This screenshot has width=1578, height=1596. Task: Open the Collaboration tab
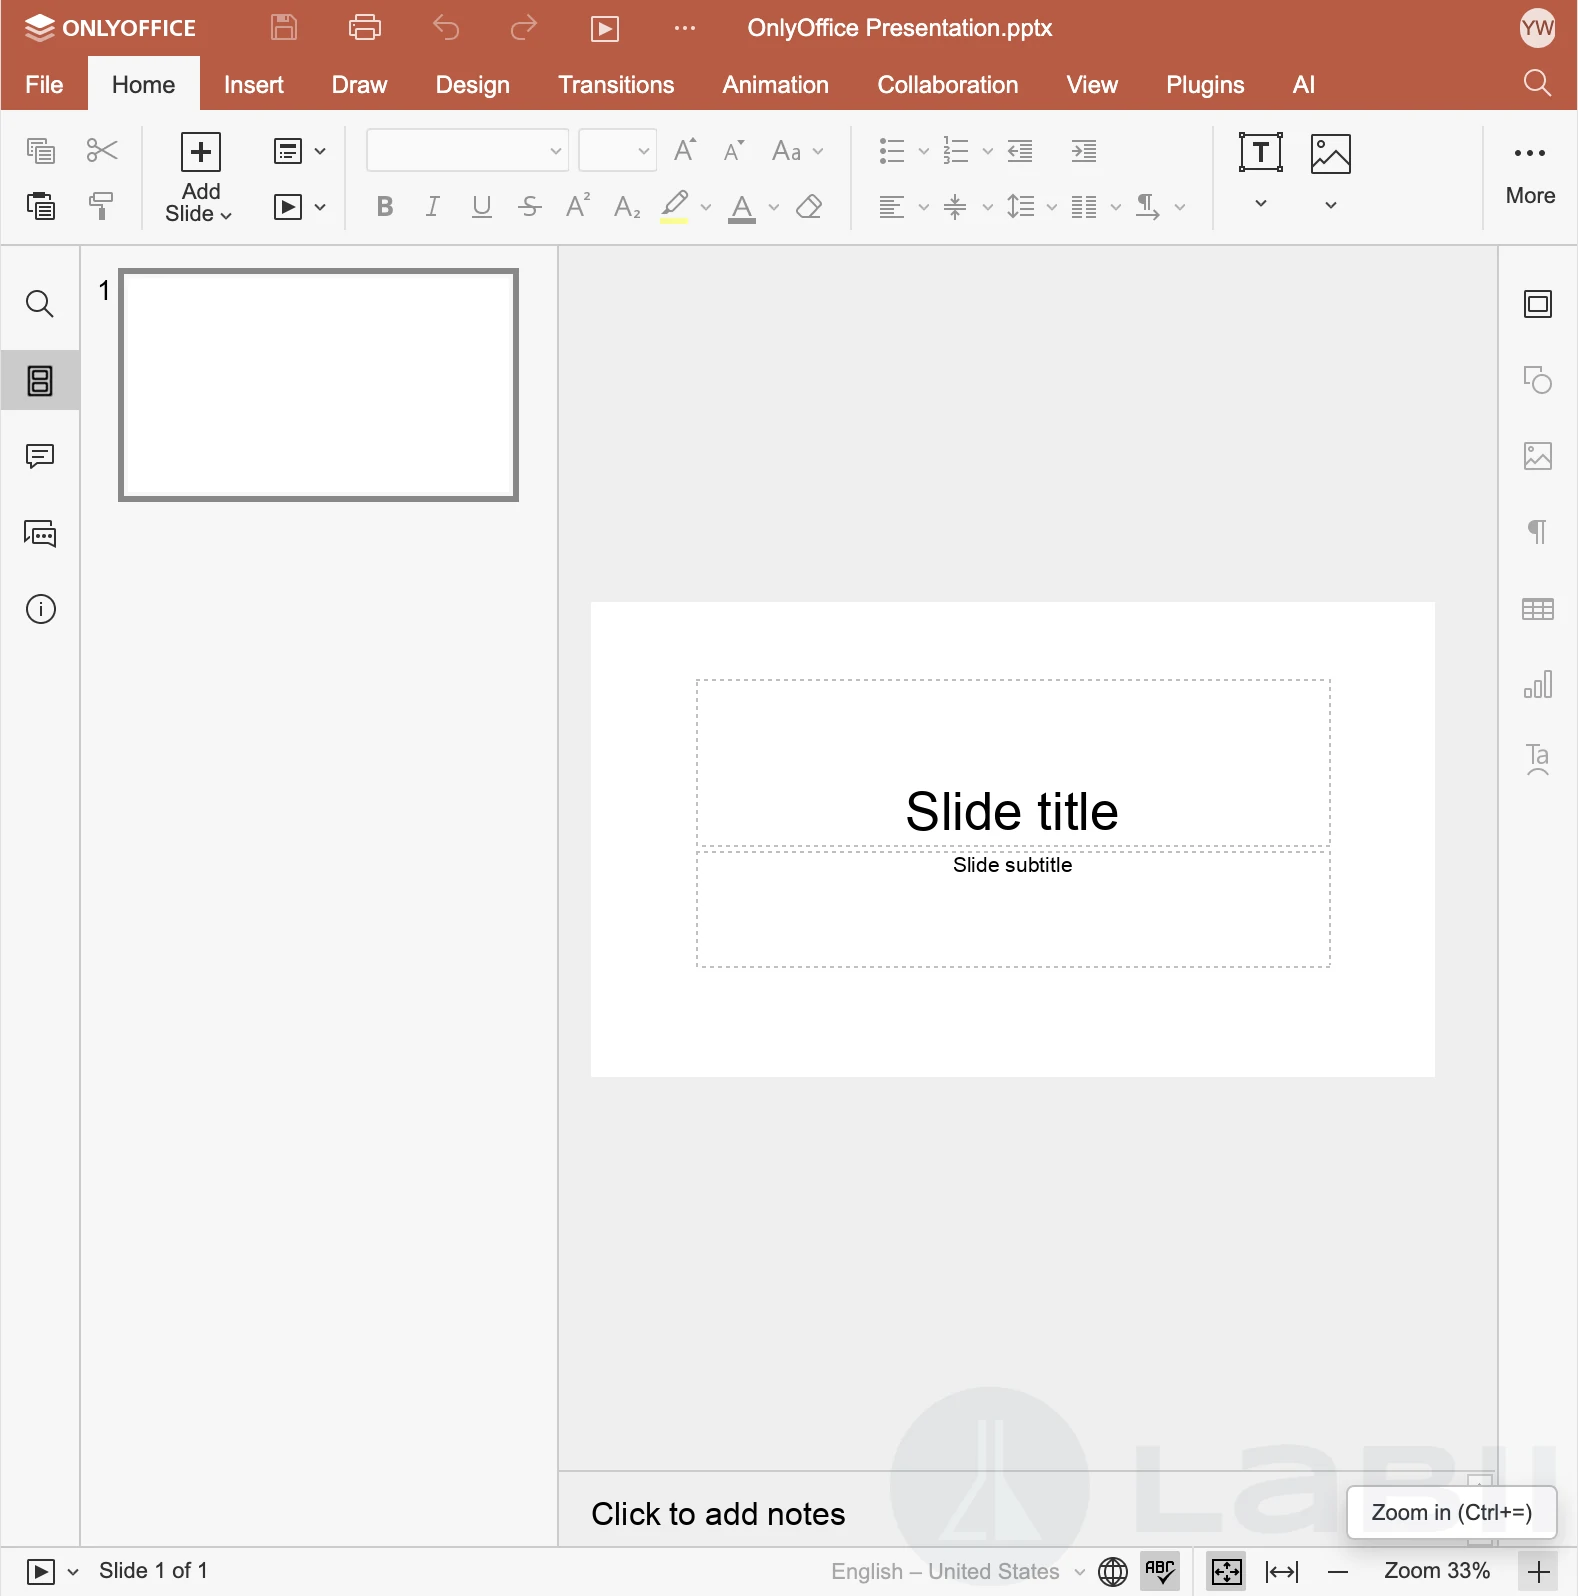947,85
